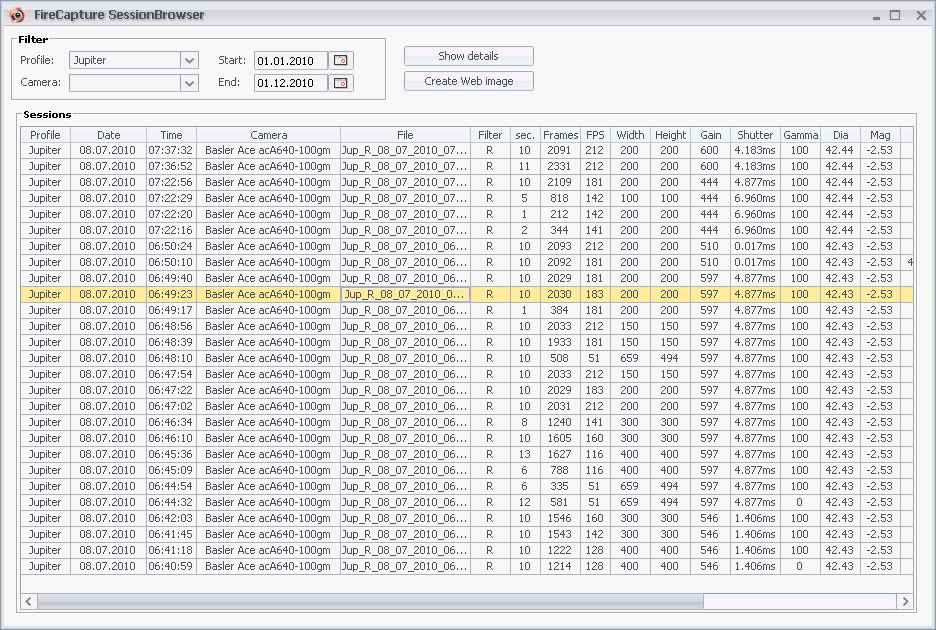The width and height of the screenshot is (936, 630).
Task: Click the Show details button
Action: [x=469, y=56]
